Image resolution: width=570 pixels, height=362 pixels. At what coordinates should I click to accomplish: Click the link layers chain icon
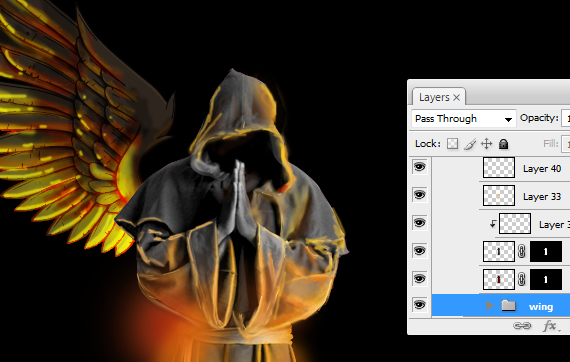coord(522,326)
